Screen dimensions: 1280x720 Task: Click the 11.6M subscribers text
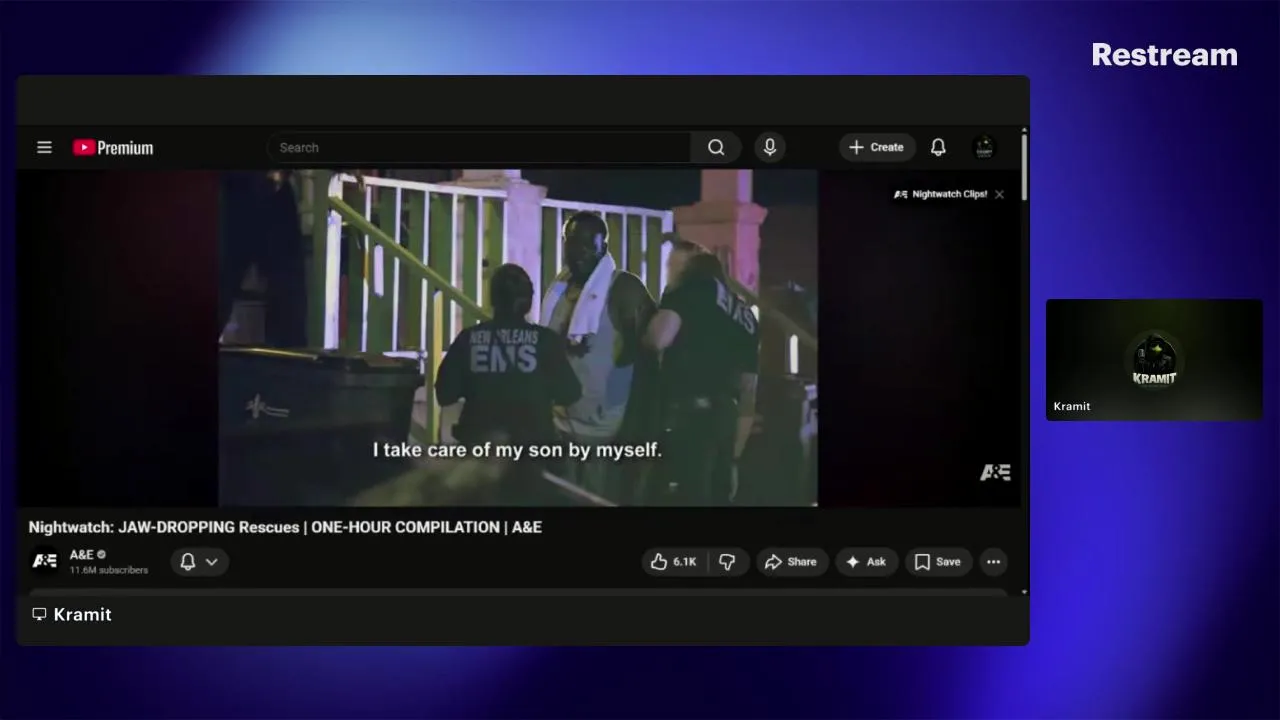(x=109, y=570)
